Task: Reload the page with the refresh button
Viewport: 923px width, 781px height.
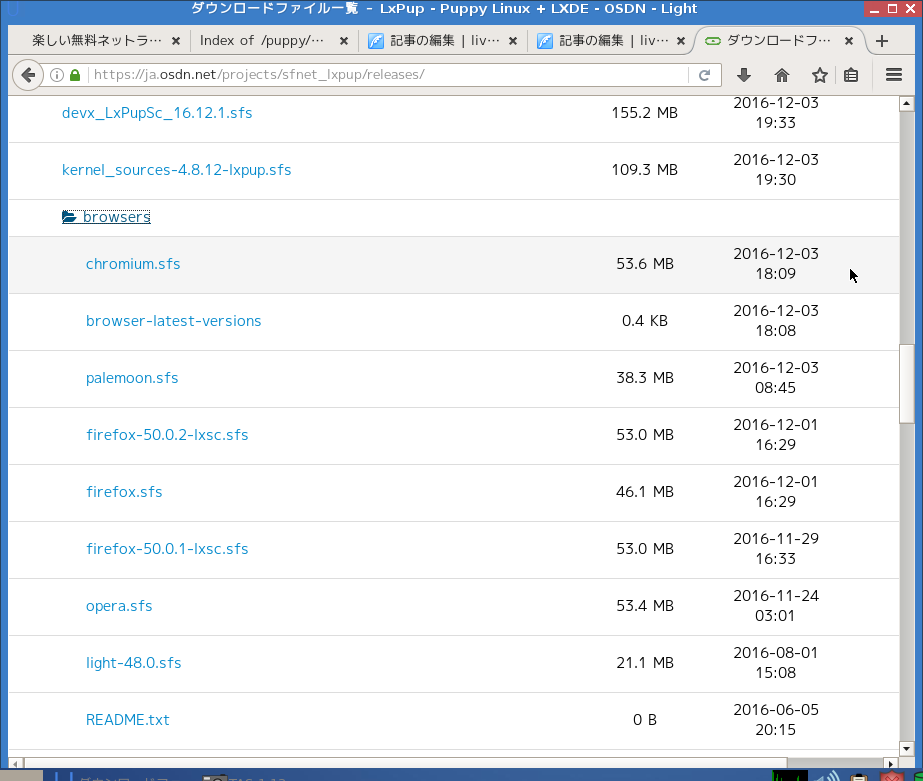Action: [705, 75]
